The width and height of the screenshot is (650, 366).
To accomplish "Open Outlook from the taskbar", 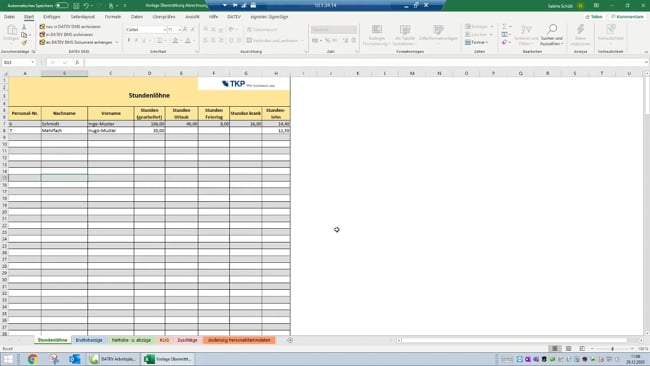I will 75,359.
